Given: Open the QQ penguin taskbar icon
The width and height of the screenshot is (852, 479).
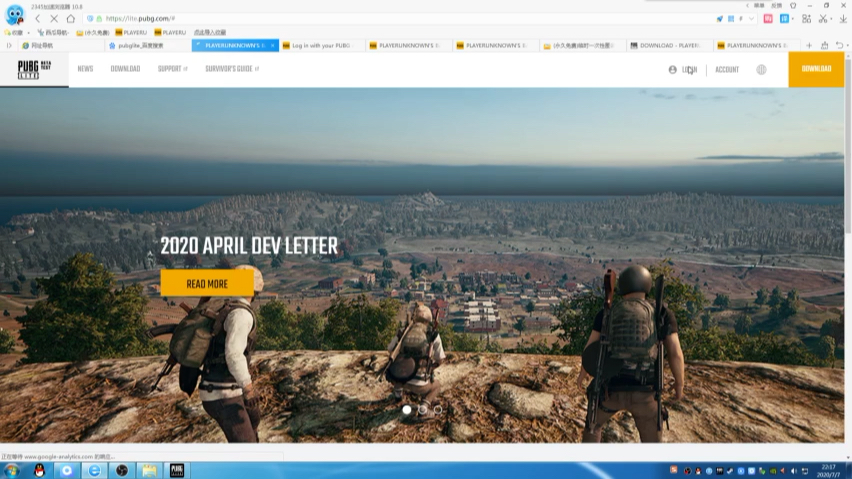Looking at the screenshot, I should 39,470.
